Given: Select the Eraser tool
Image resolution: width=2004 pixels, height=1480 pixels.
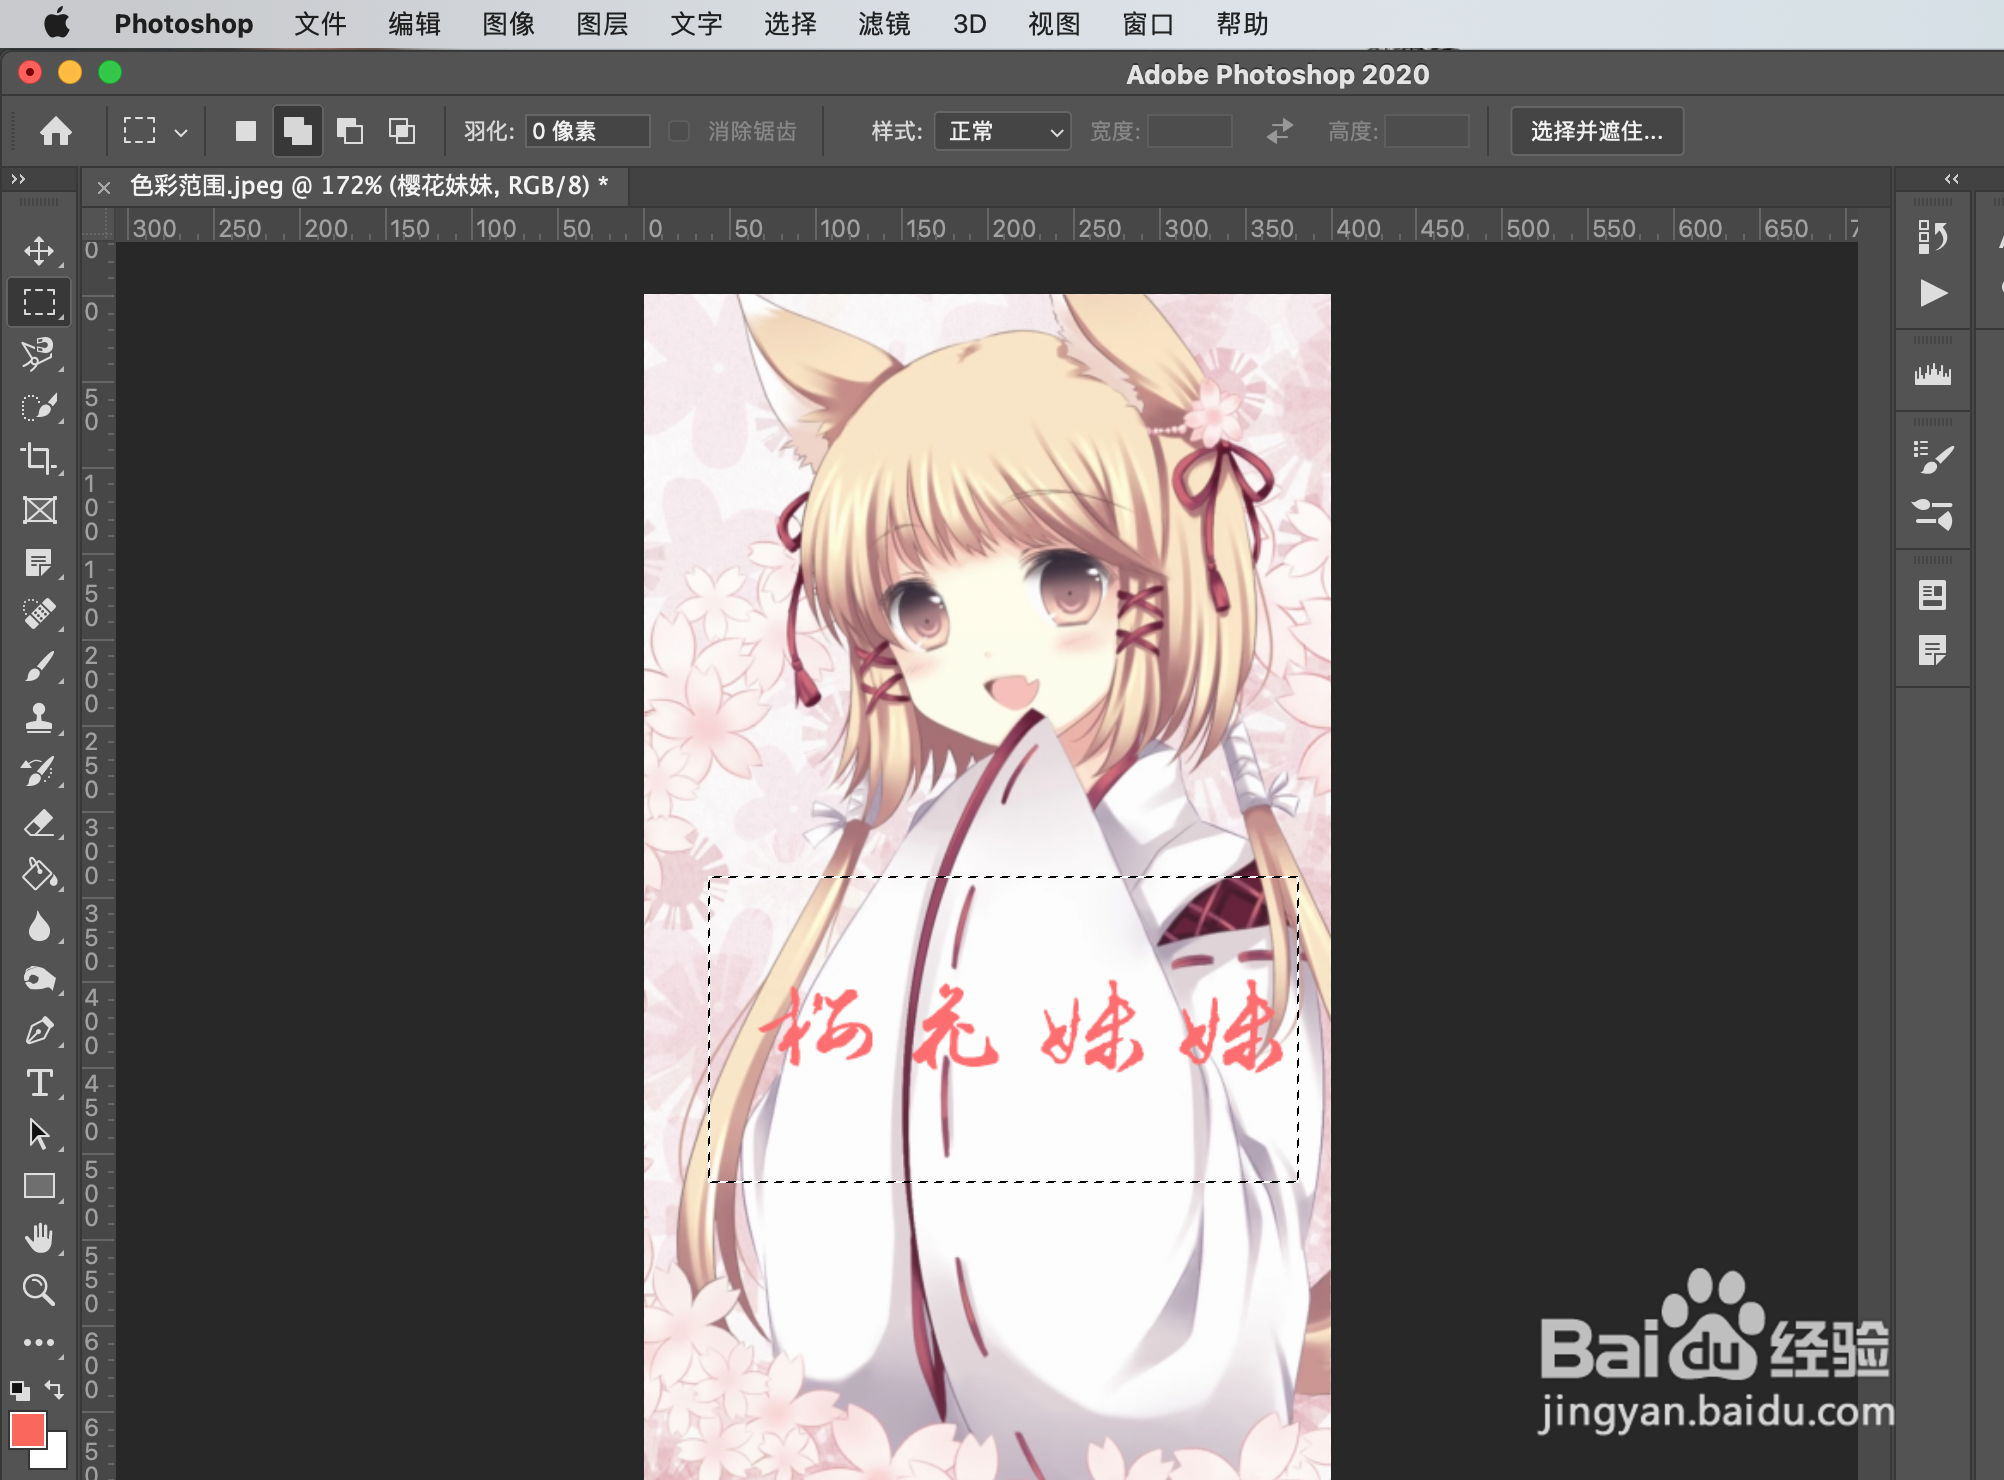Looking at the screenshot, I should click(x=39, y=822).
